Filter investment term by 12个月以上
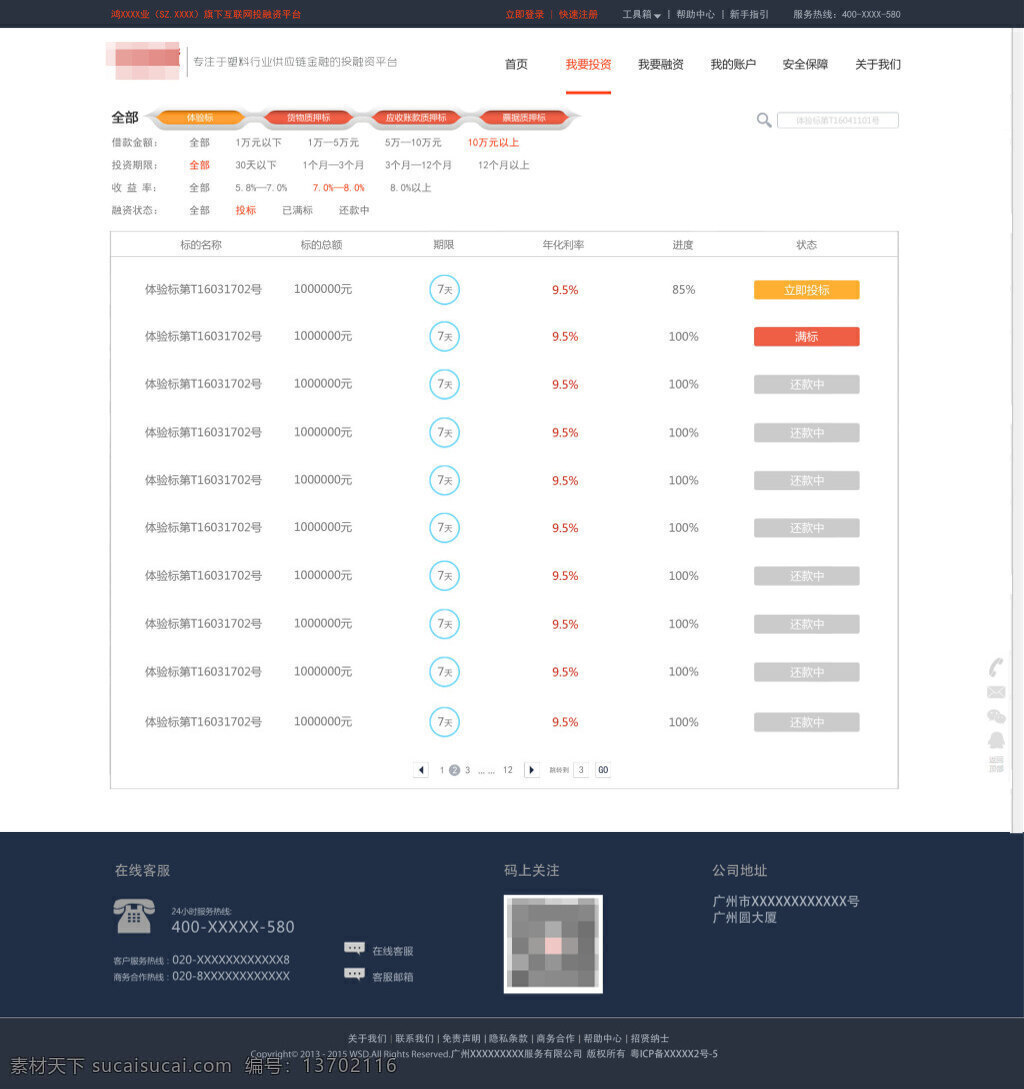Screen dimensions: 1024x1089 (504, 165)
